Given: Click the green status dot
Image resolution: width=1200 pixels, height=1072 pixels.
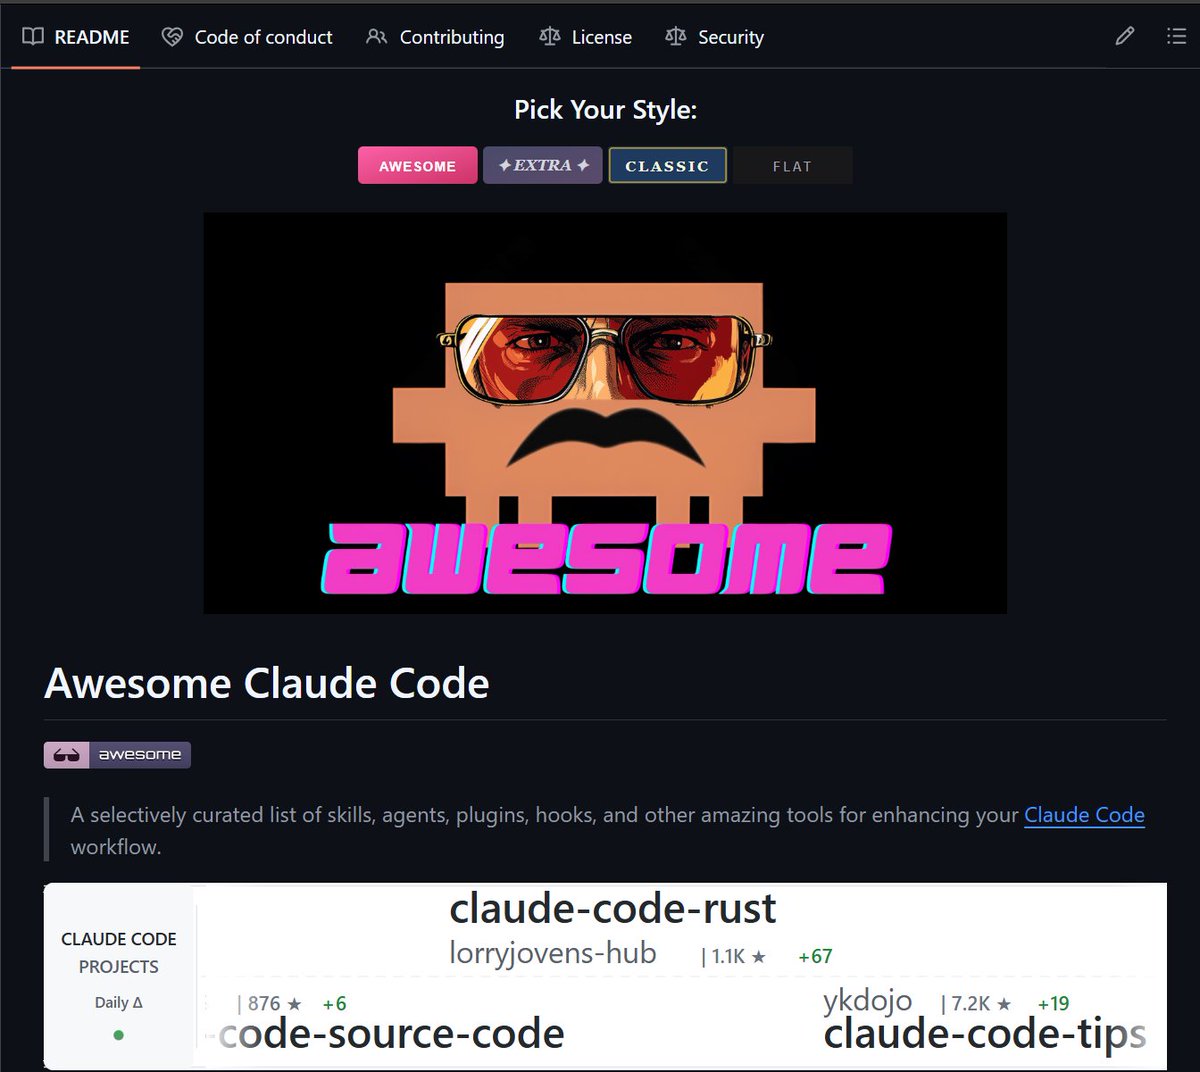Looking at the screenshot, I should [118, 1035].
